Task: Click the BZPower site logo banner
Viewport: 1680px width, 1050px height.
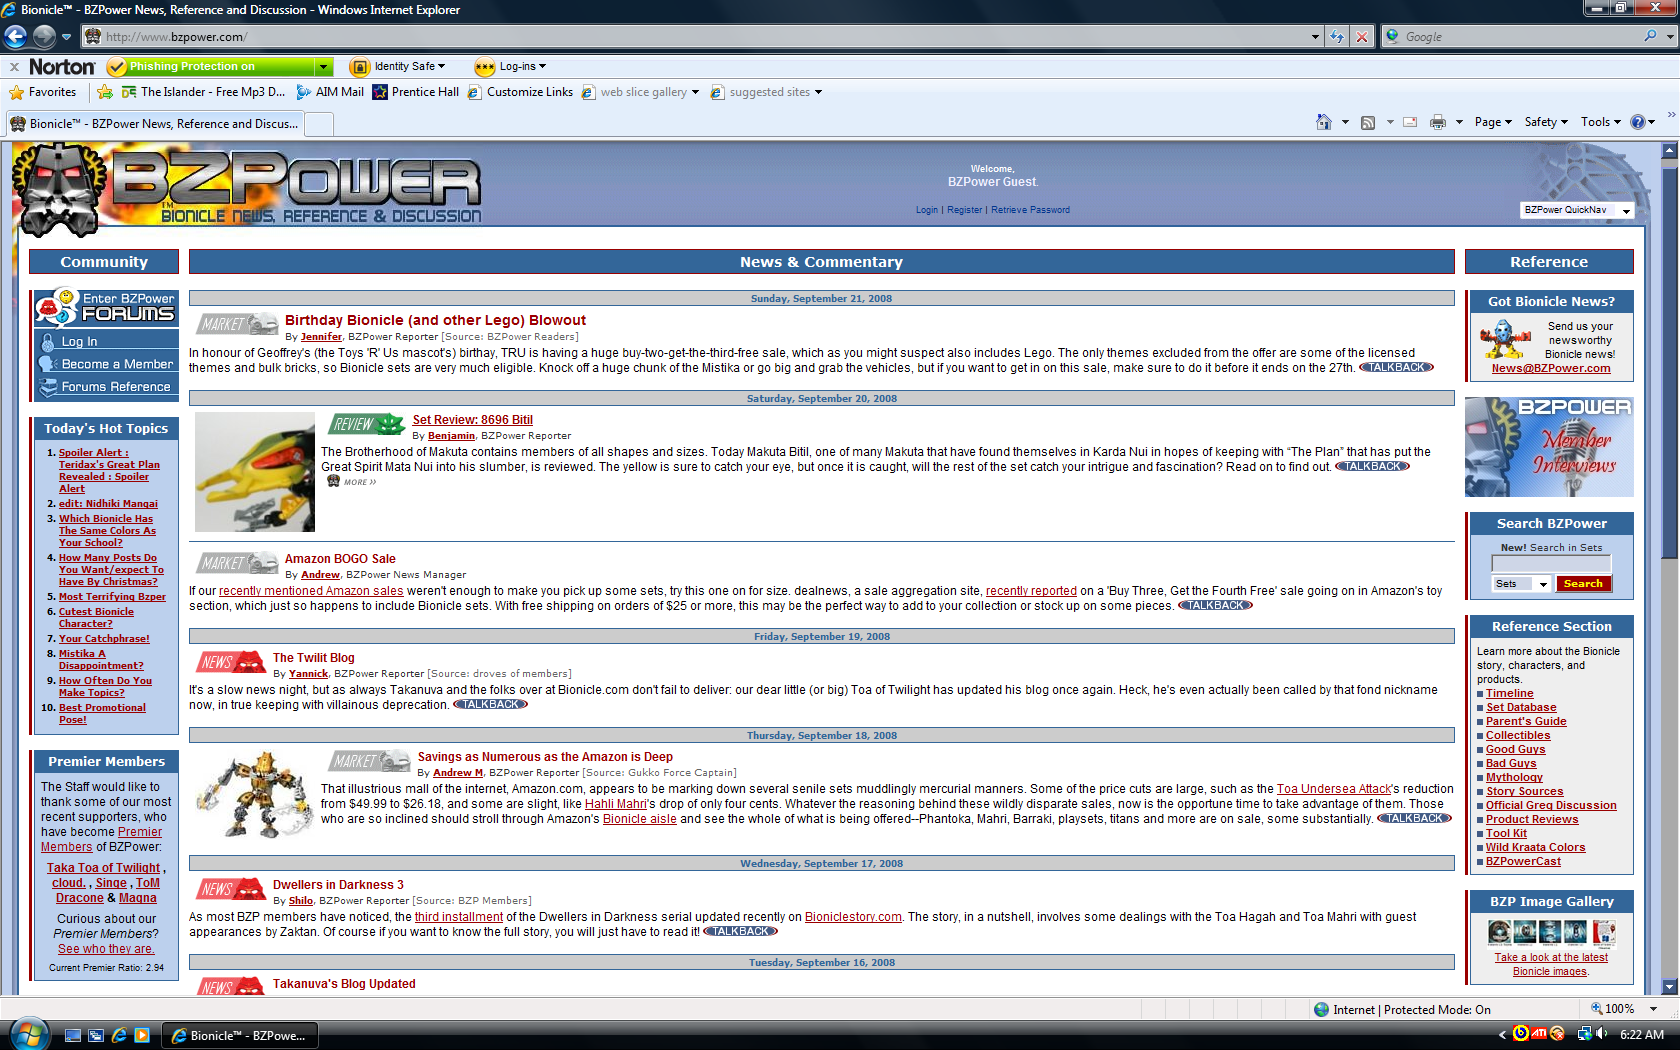Action: [247, 188]
